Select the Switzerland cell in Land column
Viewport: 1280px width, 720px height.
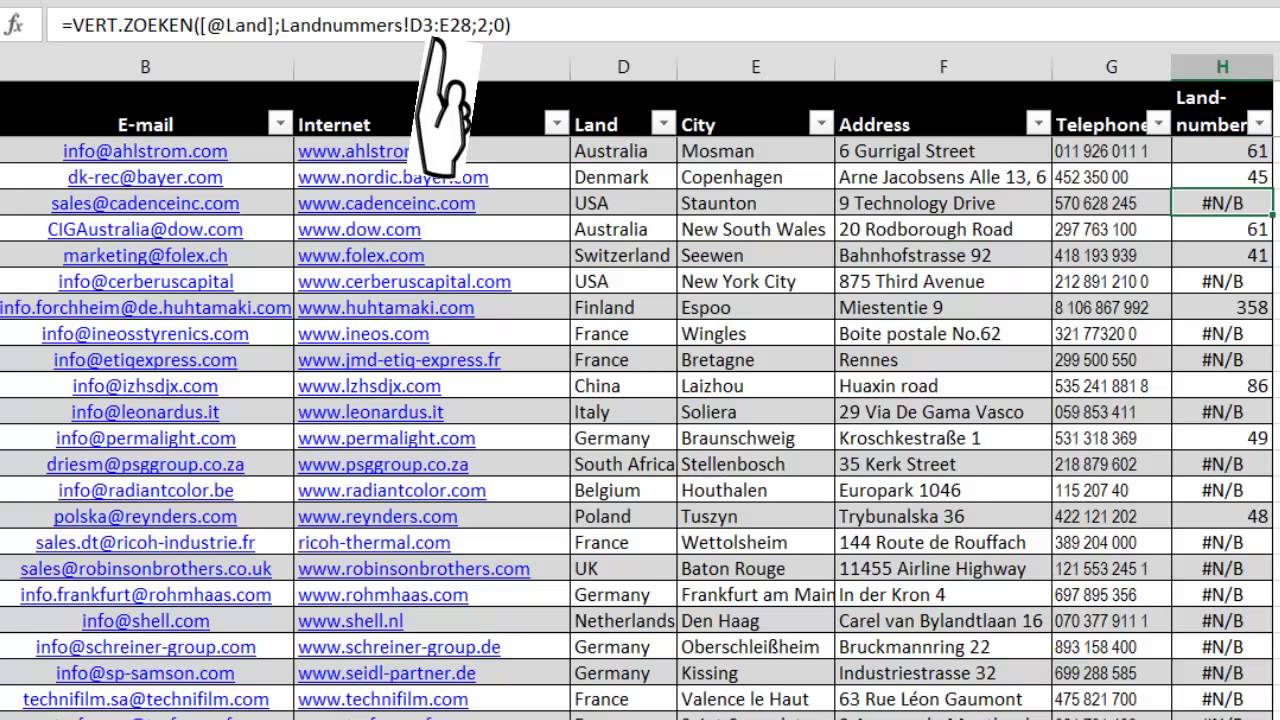click(x=623, y=255)
